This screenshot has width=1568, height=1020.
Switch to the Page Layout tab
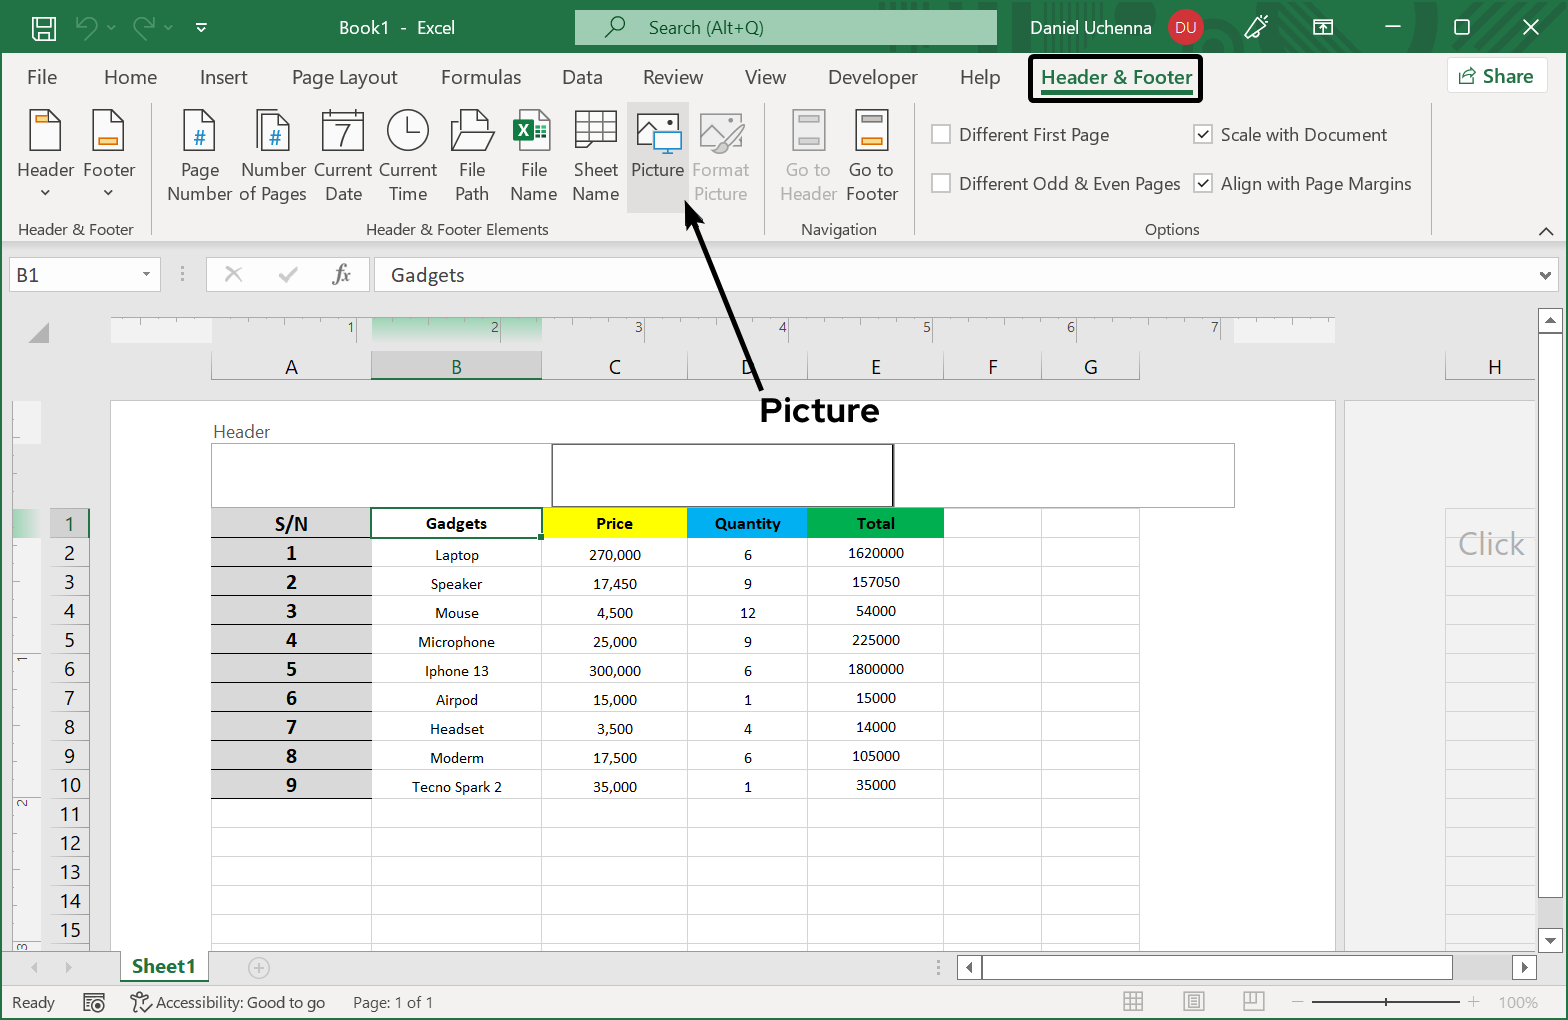click(x=344, y=78)
